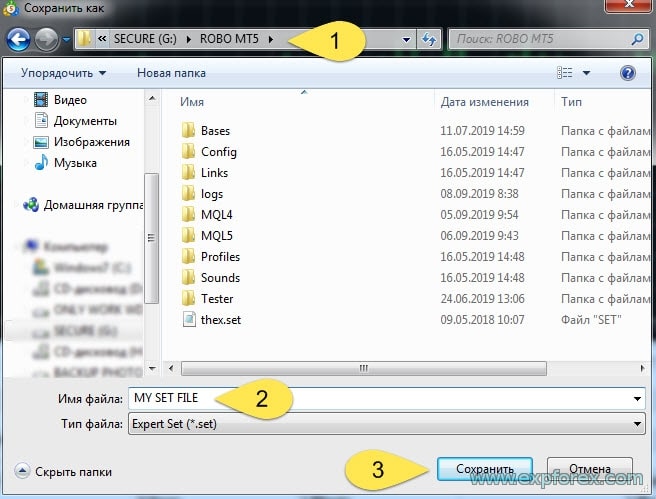Click the Отмена button
Viewport: 656px width, 499px height.
click(x=589, y=469)
